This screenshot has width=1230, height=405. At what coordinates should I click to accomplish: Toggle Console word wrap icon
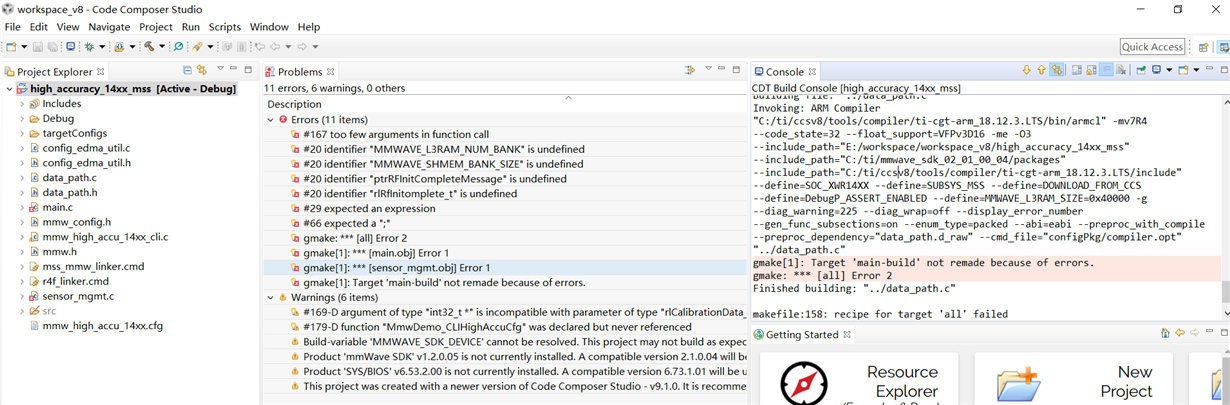click(1106, 70)
